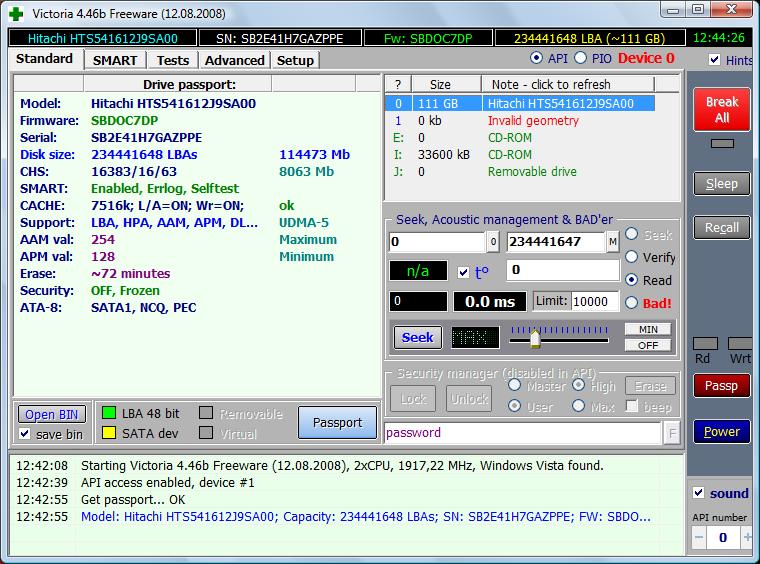Select the Read radio option
This screenshot has width=760, height=564.
631,280
